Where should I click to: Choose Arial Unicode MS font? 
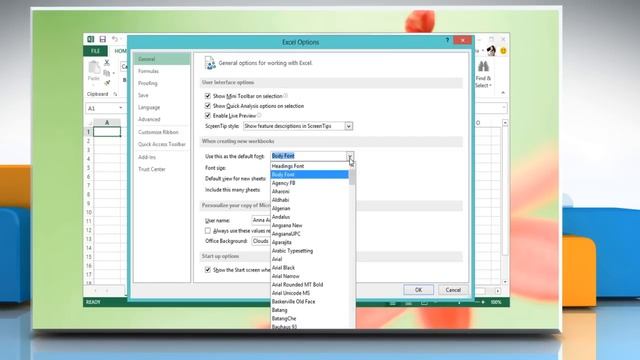(x=310, y=293)
